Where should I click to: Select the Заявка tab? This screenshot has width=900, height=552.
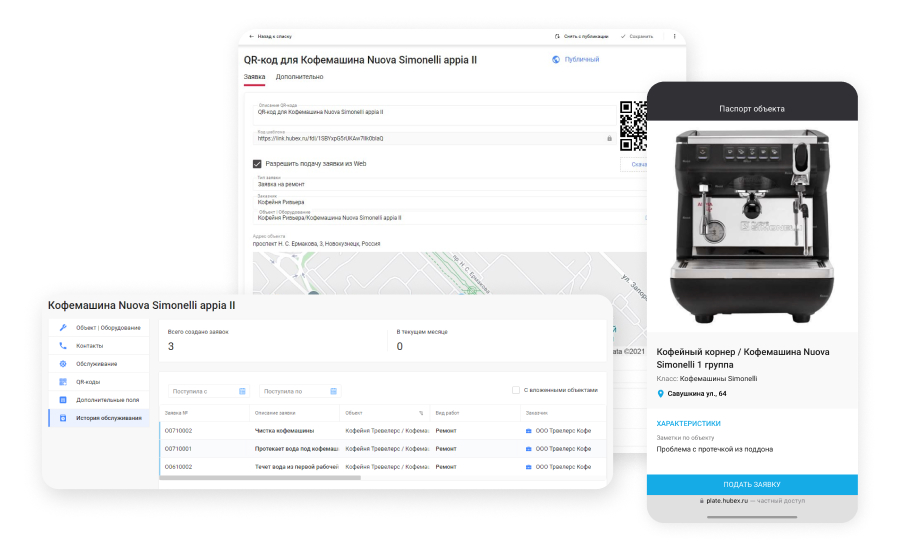[x=254, y=77]
